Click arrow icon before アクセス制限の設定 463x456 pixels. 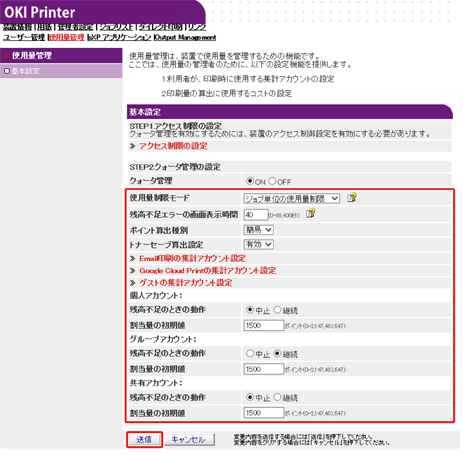tap(132, 146)
